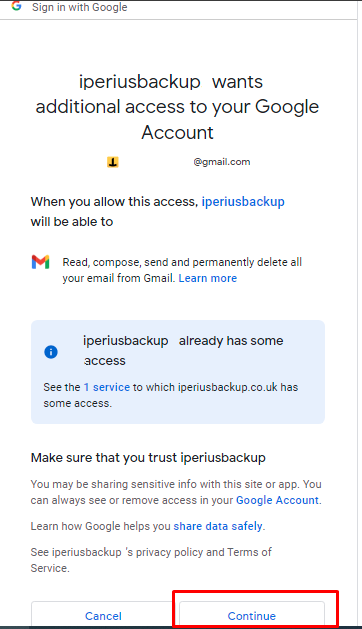Click the Continue button
This screenshot has height=629, width=362.
(x=252, y=615)
